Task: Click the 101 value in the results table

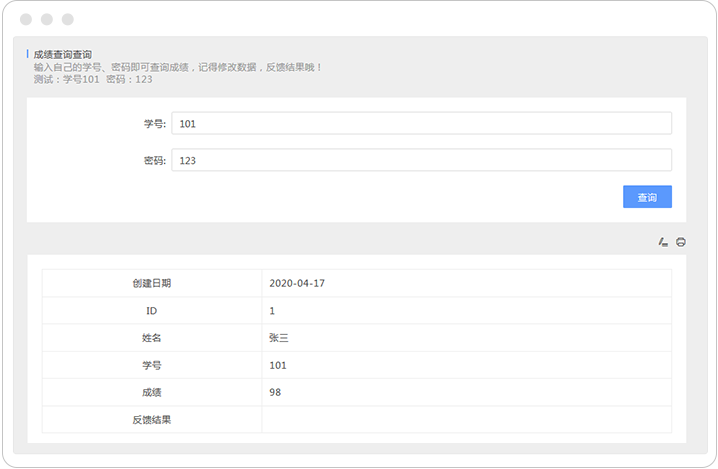Action: pyautogui.click(x=278, y=365)
